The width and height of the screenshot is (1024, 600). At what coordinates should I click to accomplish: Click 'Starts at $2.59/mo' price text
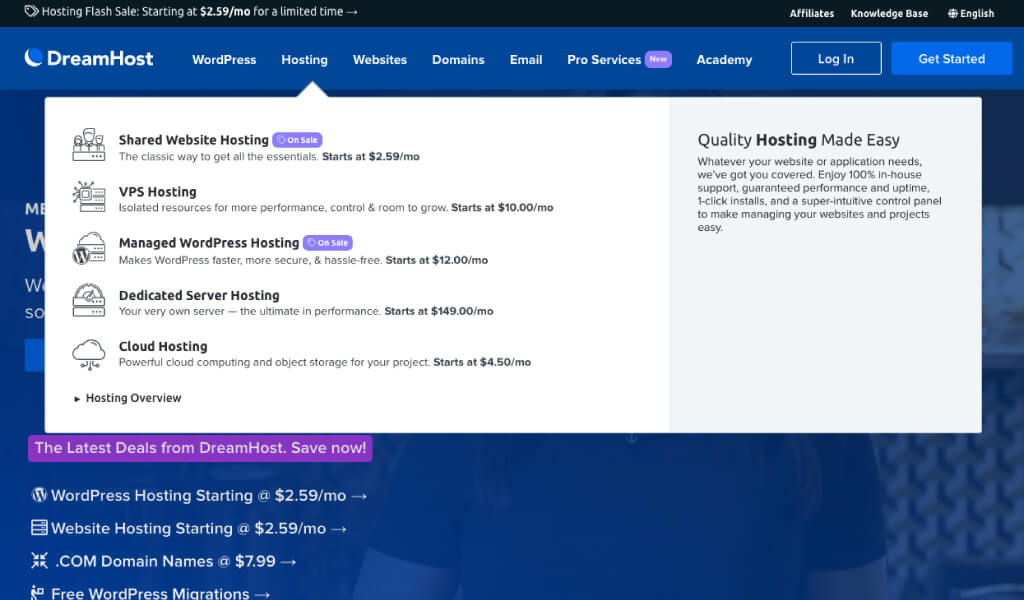[x=370, y=157]
